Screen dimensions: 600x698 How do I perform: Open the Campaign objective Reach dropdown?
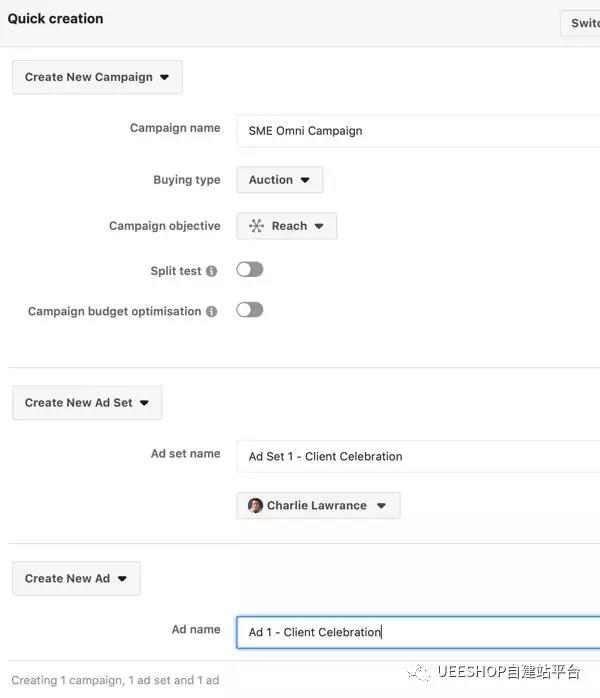pyautogui.click(x=287, y=226)
